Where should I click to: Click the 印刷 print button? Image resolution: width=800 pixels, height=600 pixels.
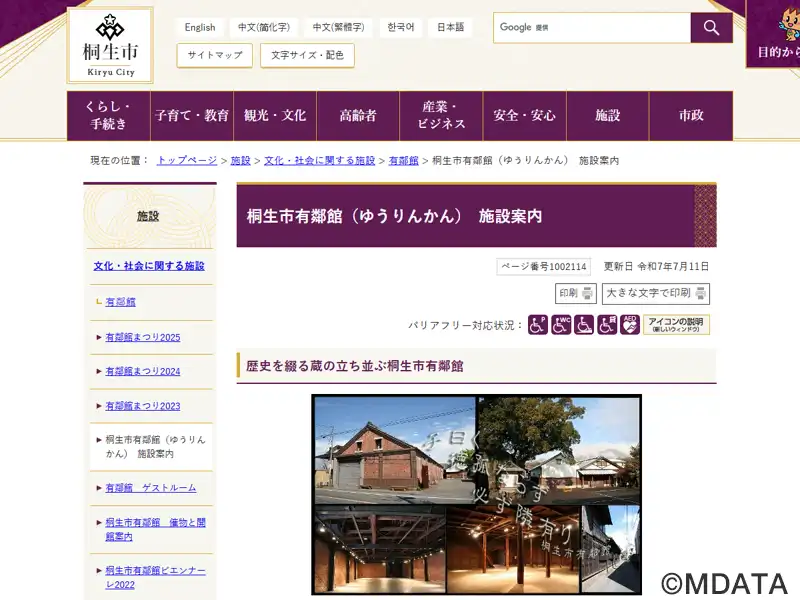coord(576,293)
